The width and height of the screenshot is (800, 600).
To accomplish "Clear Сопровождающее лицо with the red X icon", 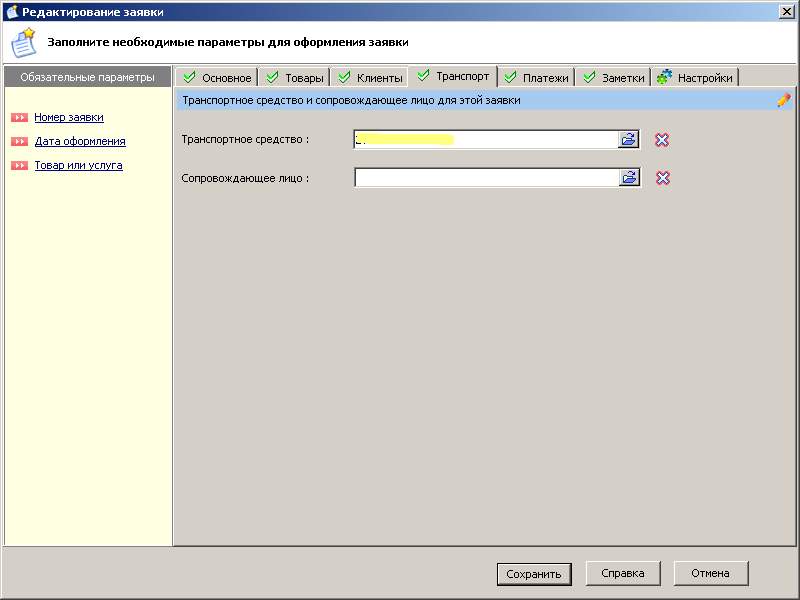I will [662, 178].
